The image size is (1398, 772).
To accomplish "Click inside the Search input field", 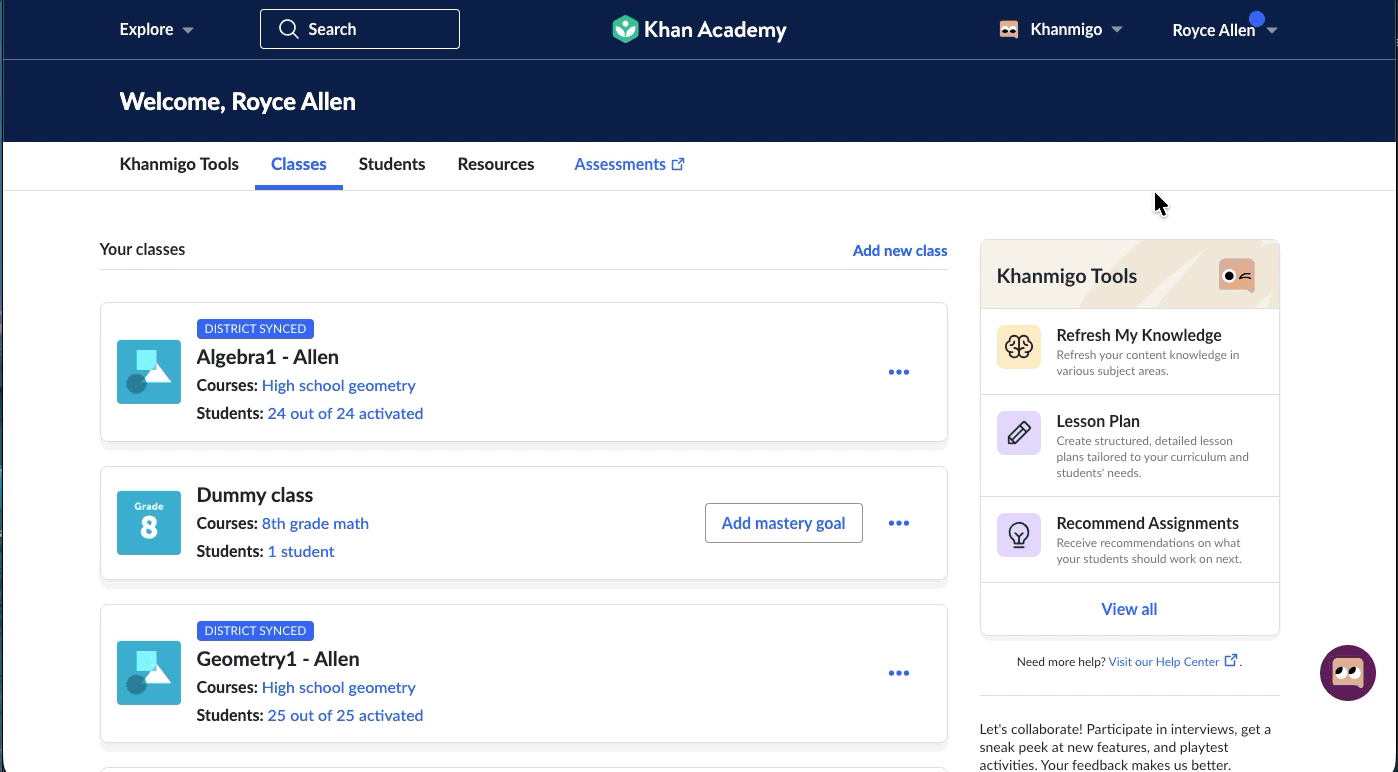I will point(360,29).
